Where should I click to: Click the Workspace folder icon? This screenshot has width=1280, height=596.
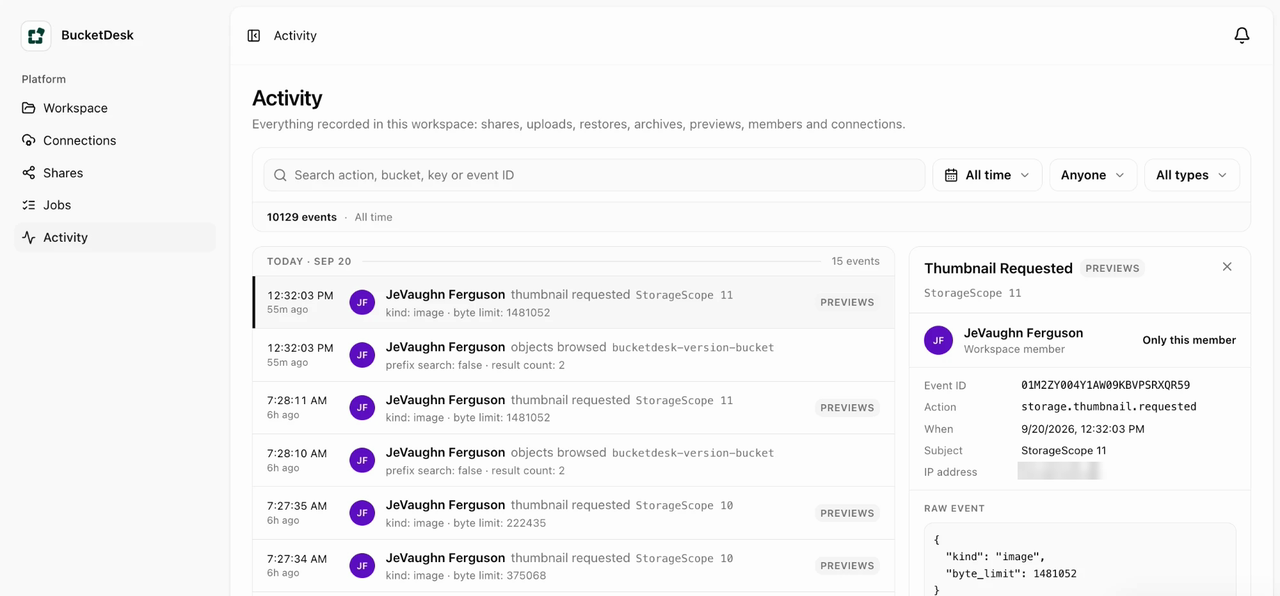click(29, 108)
